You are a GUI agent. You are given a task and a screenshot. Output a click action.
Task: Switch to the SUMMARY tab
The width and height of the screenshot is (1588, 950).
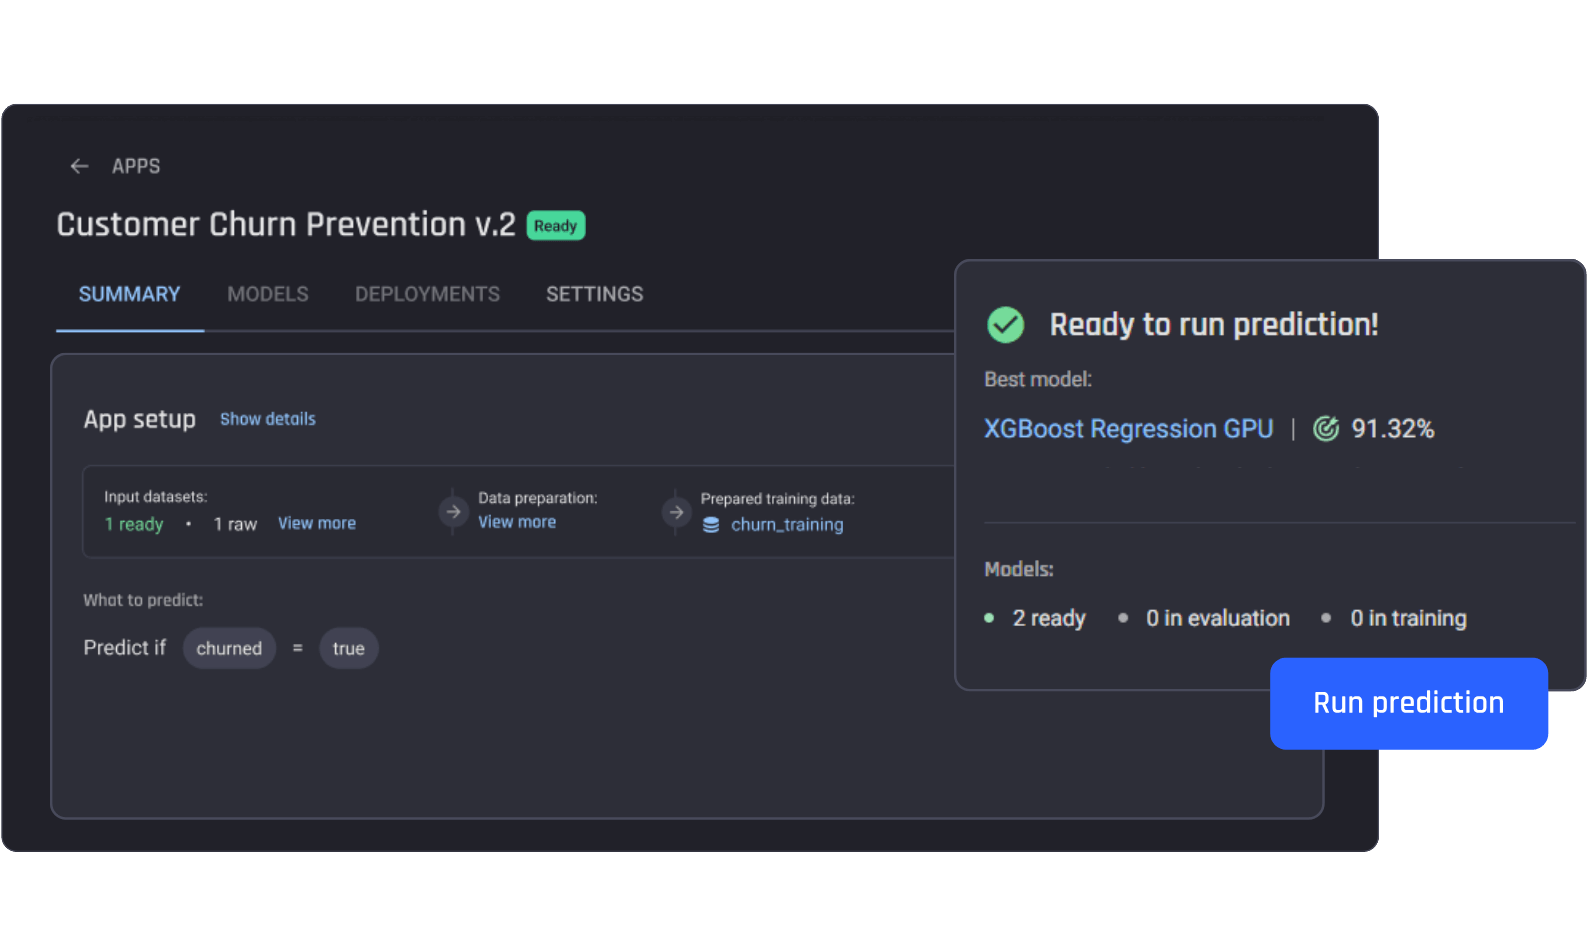point(130,294)
